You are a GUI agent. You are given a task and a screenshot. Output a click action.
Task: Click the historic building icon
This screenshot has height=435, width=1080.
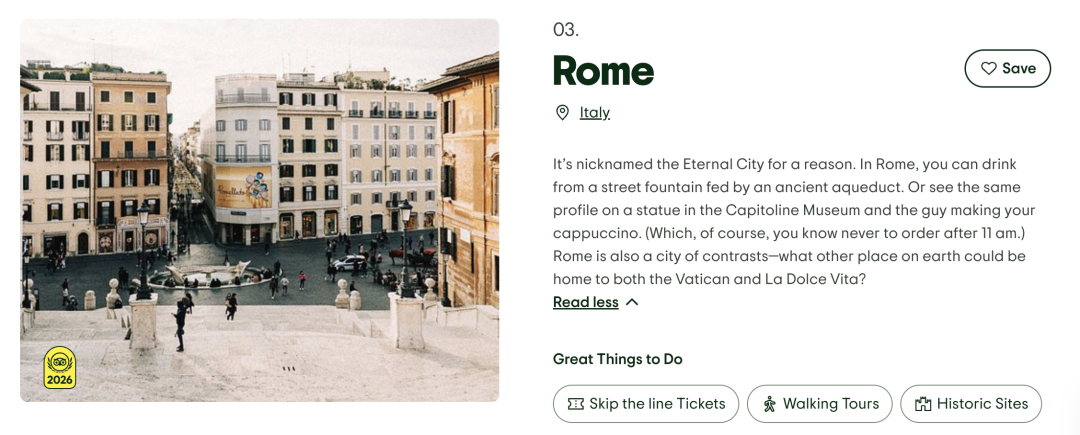tap(923, 404)
